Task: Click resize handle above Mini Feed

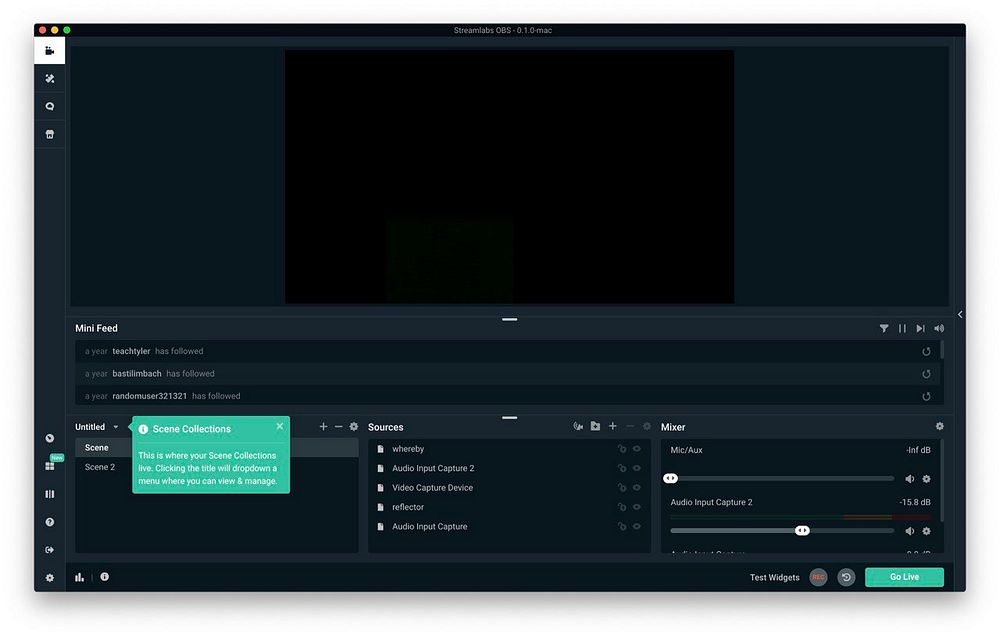Action: click(x=510, y=319)
